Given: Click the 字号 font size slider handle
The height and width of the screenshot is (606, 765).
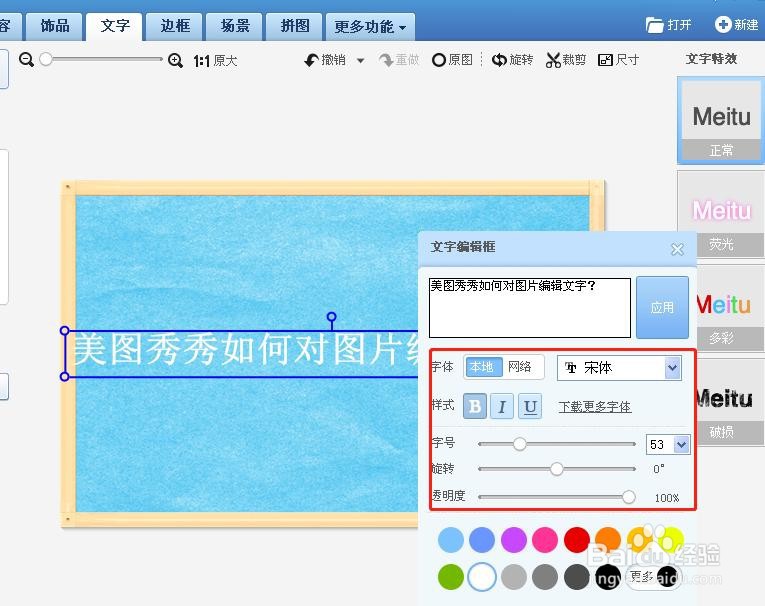Looking at the screenshot, I should (x=520, y=444).
